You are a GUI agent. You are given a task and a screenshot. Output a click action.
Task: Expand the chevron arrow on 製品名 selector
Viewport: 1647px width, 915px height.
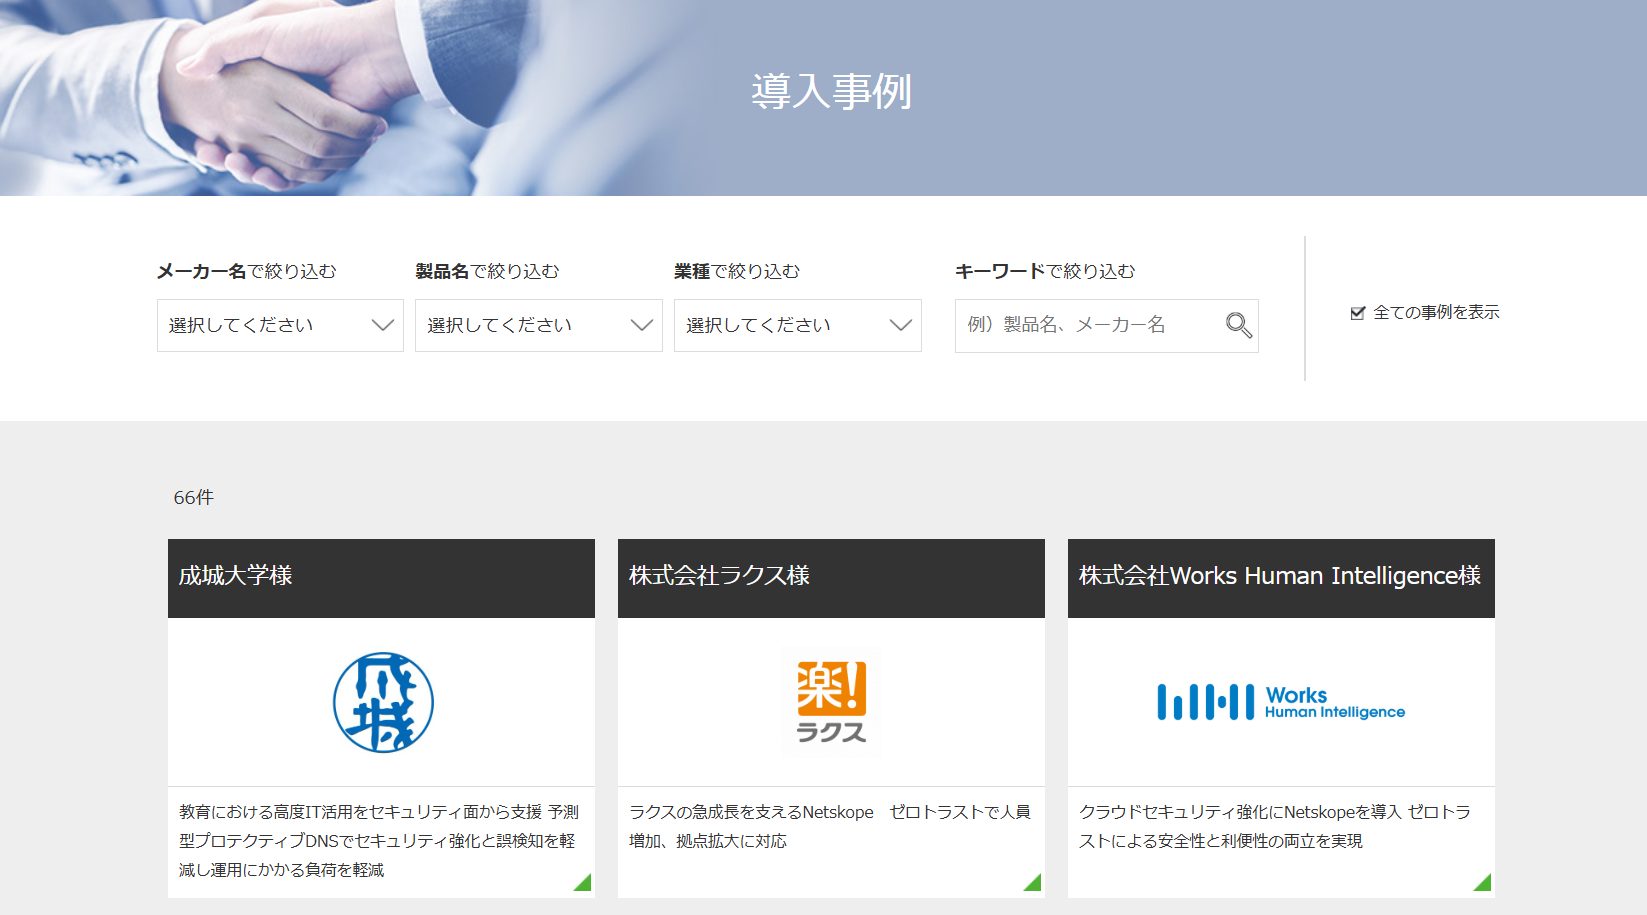click(x=640, y=325)
